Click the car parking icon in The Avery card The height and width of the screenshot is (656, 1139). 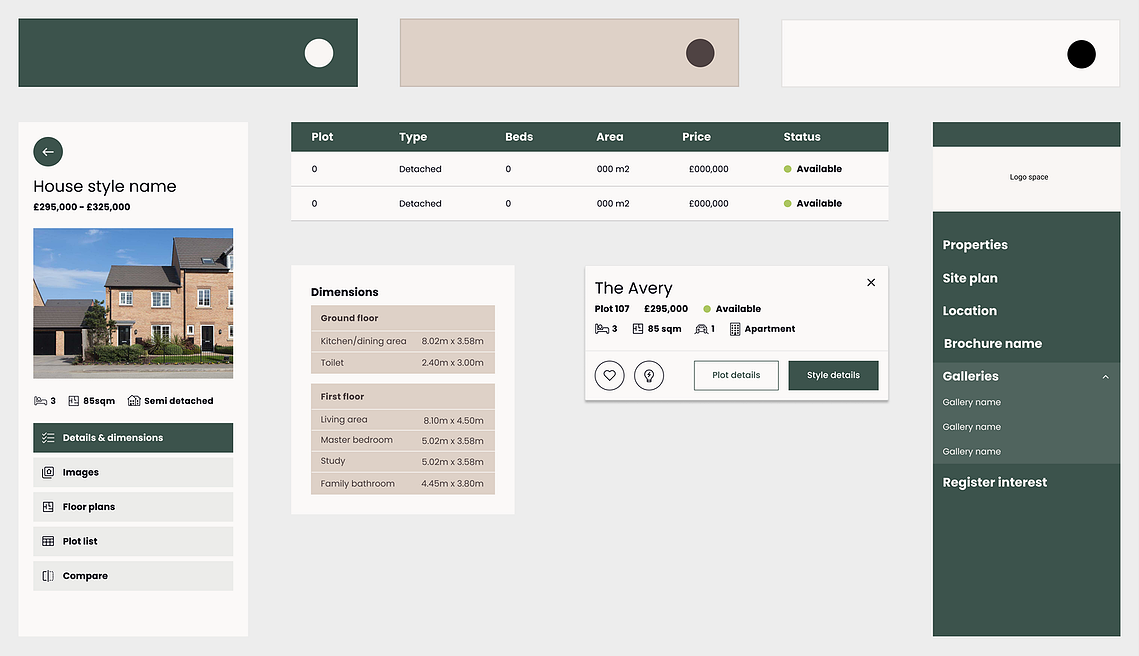click(701, 329)
